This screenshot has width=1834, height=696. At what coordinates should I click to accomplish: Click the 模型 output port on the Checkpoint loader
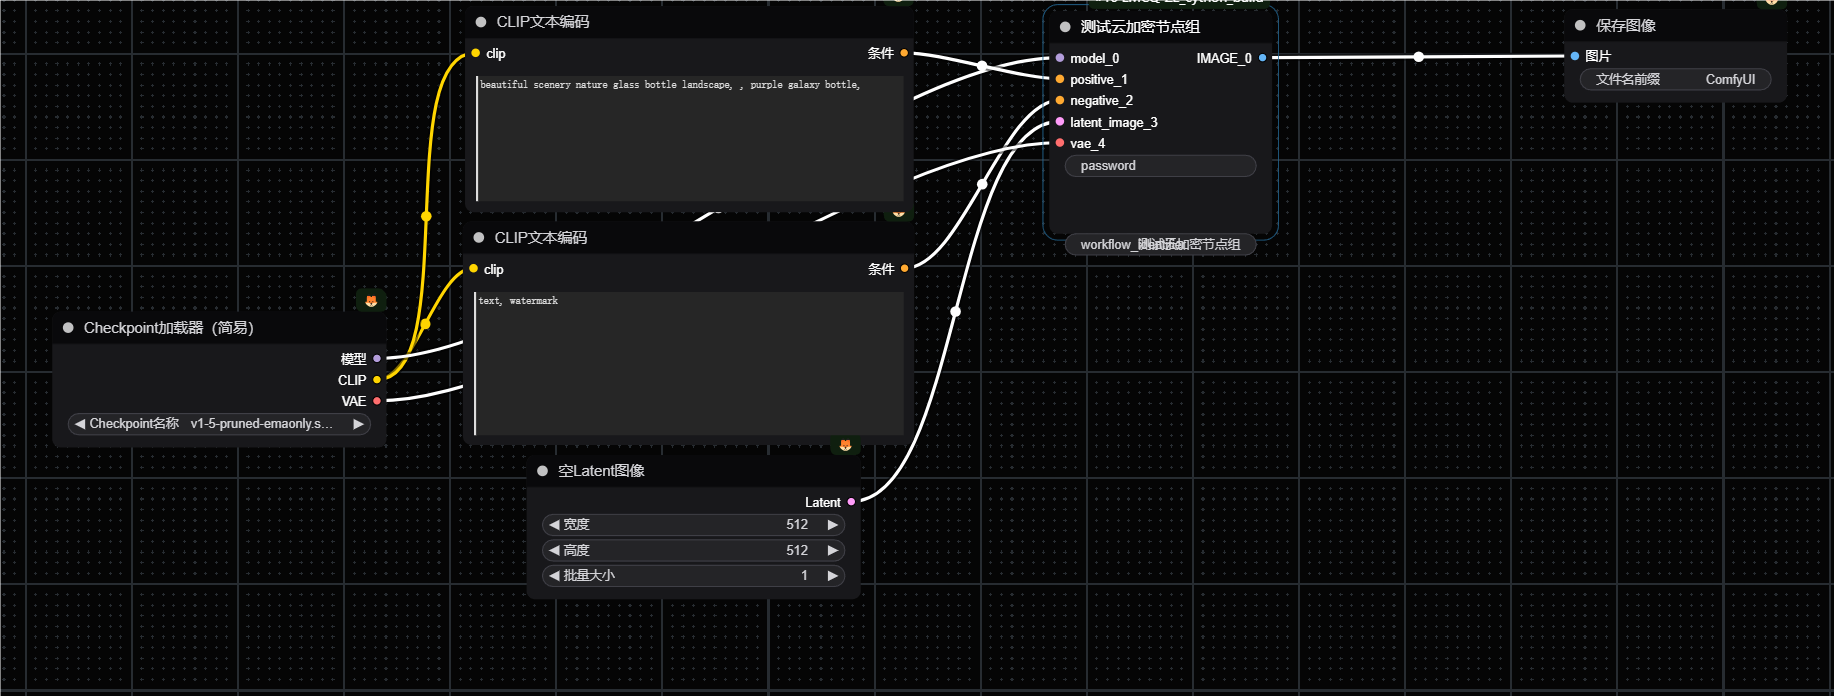377,358
